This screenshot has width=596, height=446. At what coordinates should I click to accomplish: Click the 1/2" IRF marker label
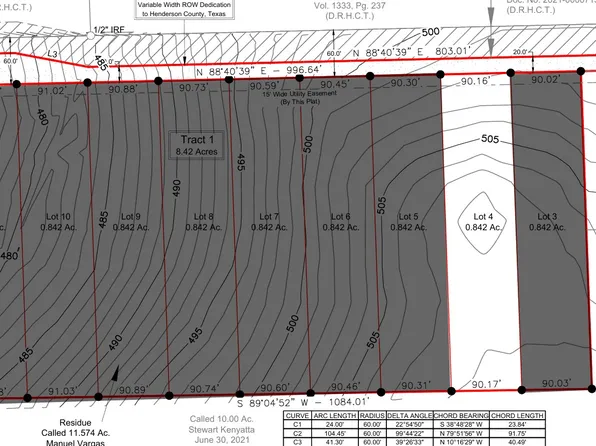pos(109,30)
